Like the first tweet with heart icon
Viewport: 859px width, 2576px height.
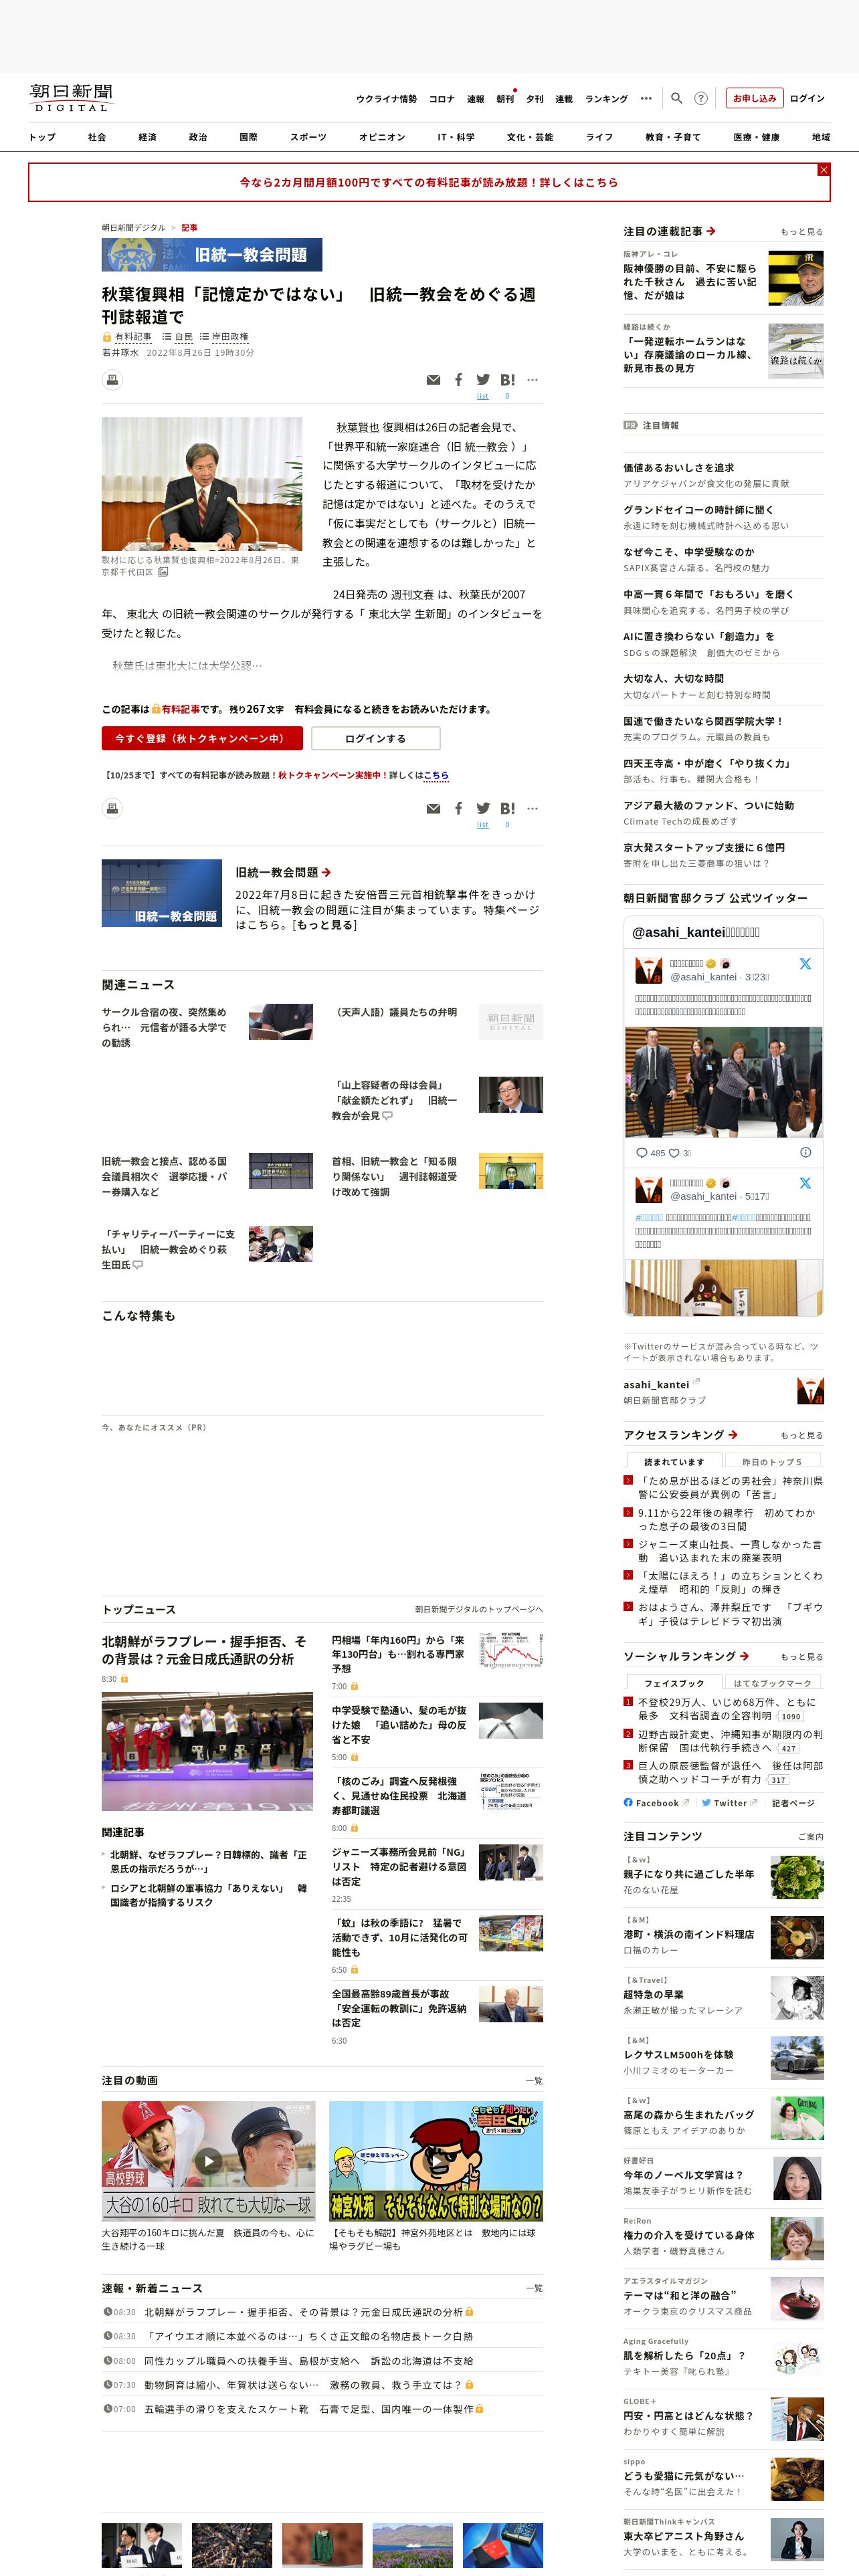tap(674, 1153)
